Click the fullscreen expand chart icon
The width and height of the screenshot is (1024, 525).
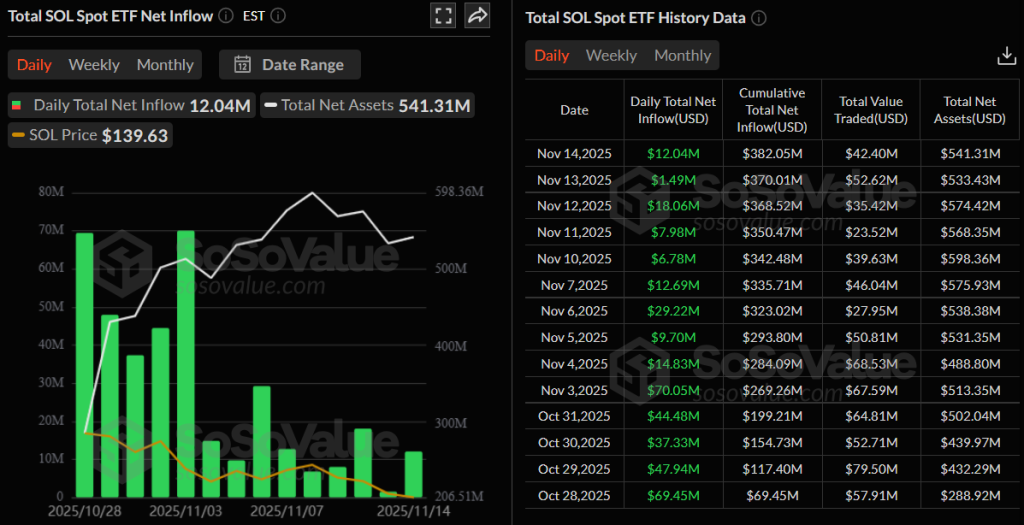[x=442, y=16]
